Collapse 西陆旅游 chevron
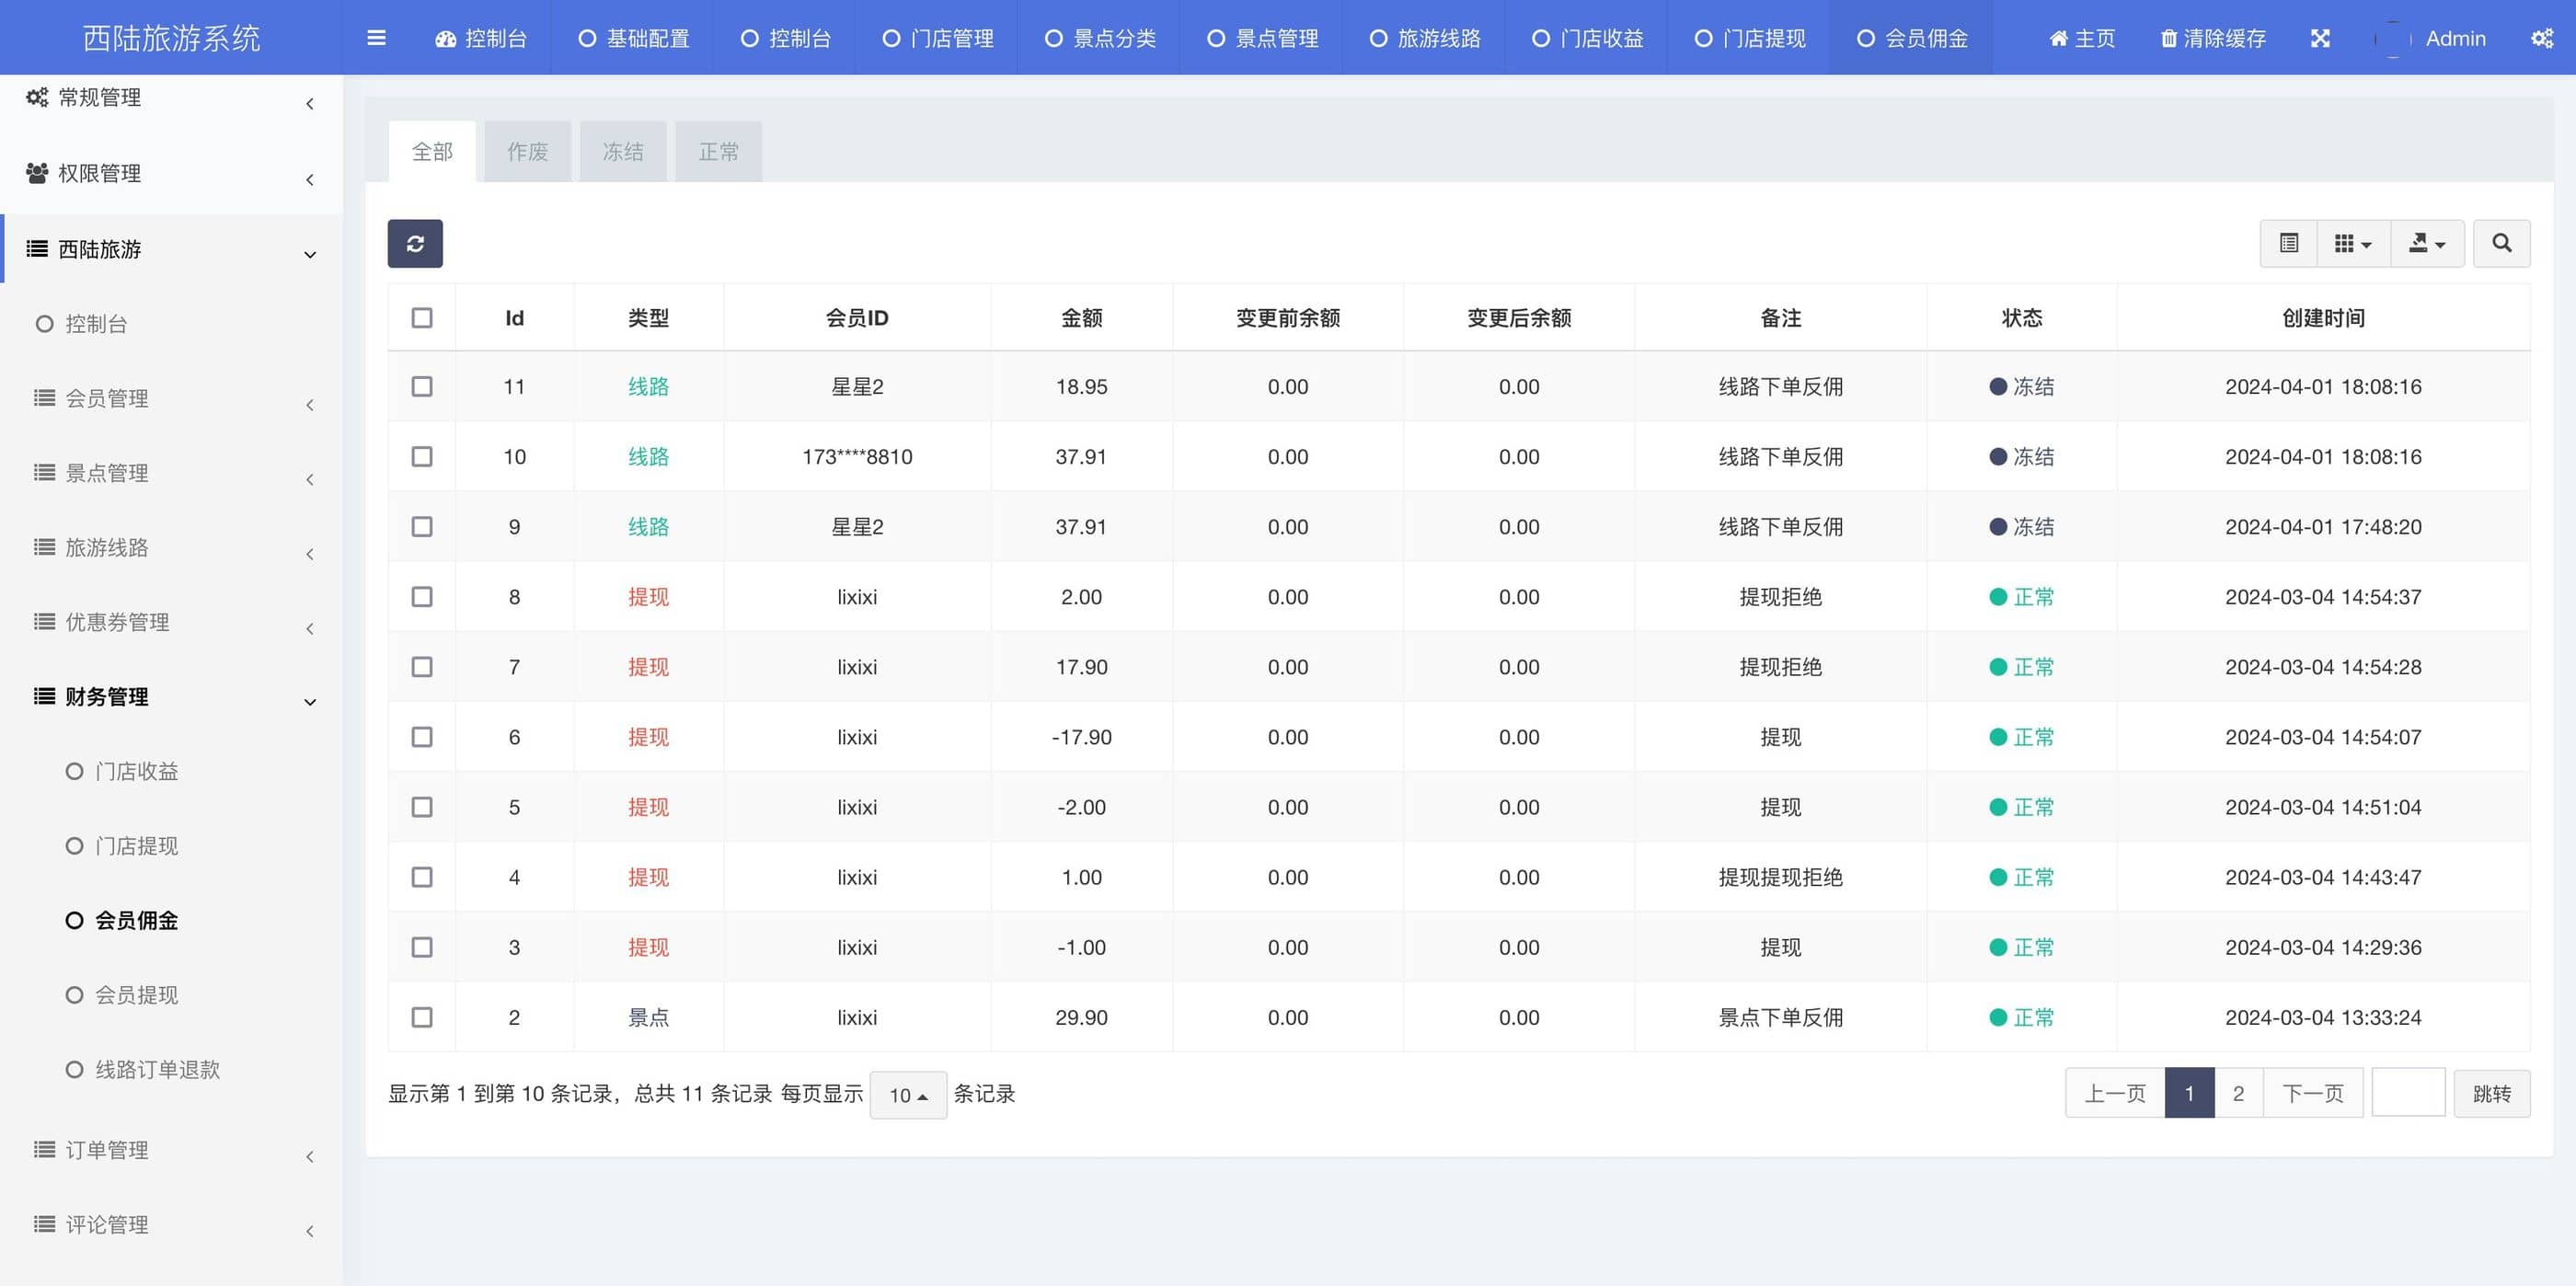Screen dimensions: 2576x1286 (310, 255)
